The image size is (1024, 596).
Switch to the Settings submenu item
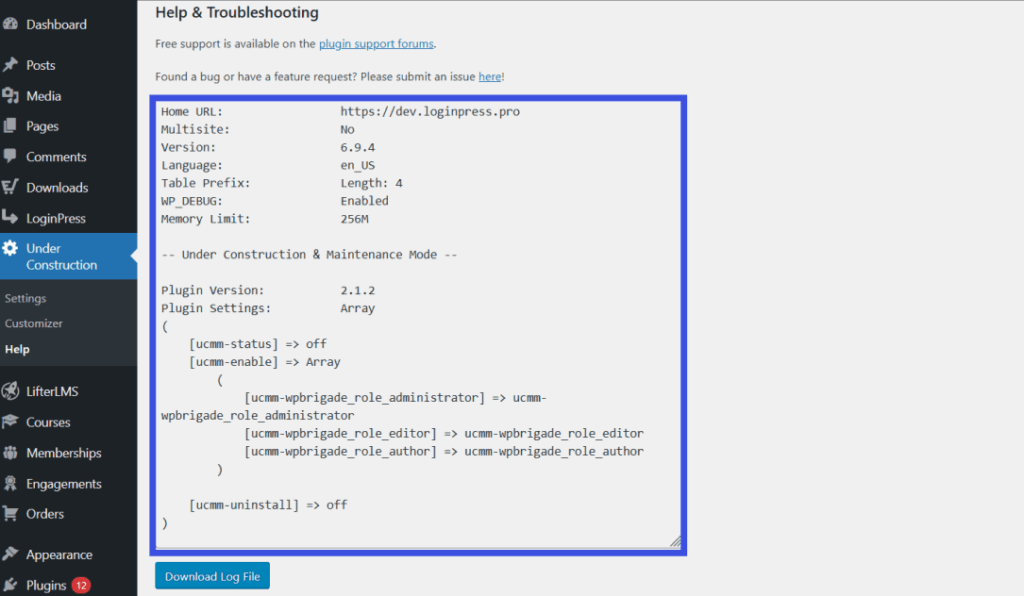[x=25, y=297]
